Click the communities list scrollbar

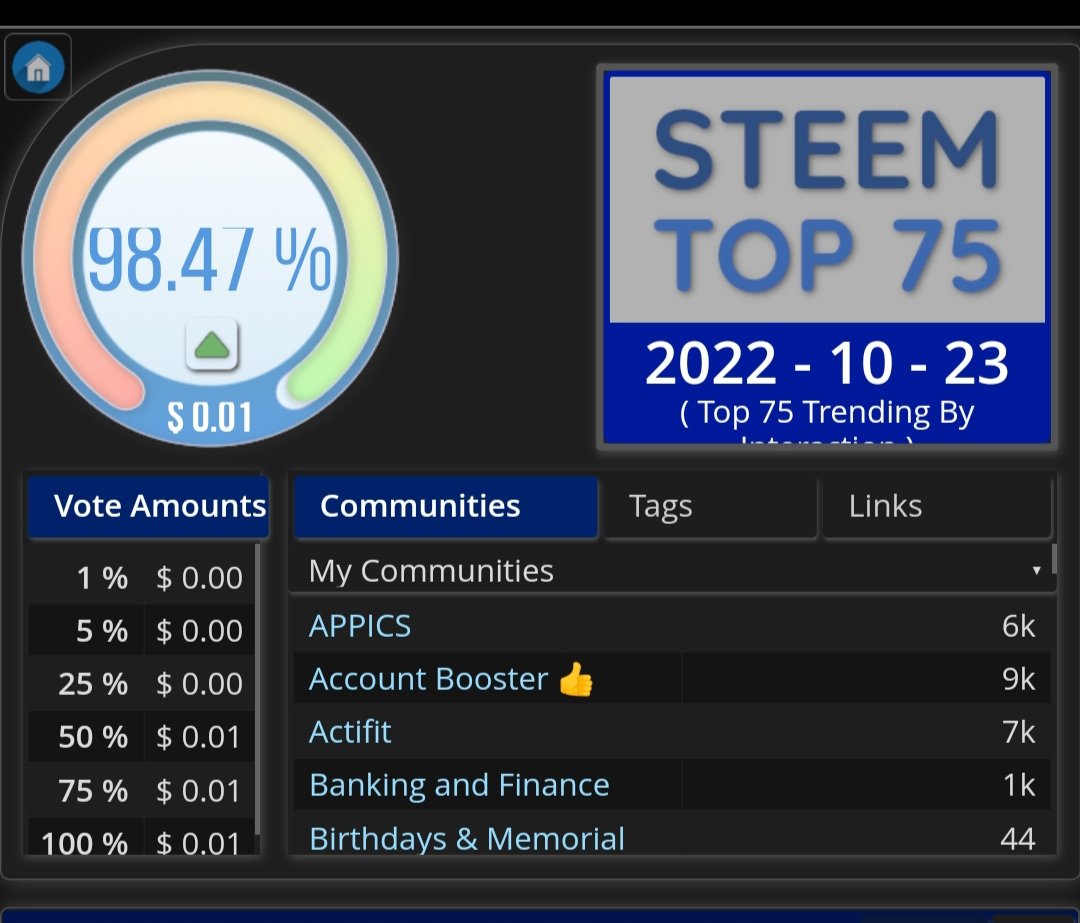point(1054,559)
